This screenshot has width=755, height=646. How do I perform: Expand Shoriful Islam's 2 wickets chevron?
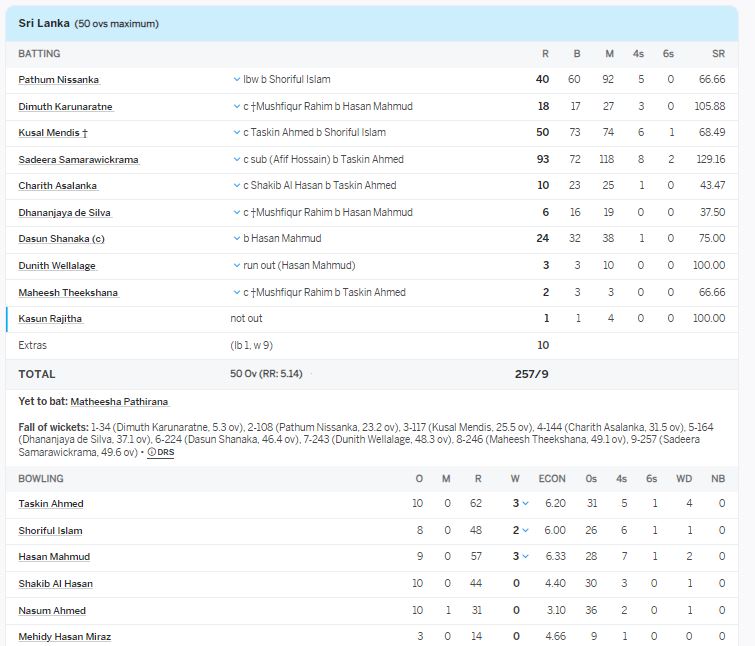pos(525,531)
